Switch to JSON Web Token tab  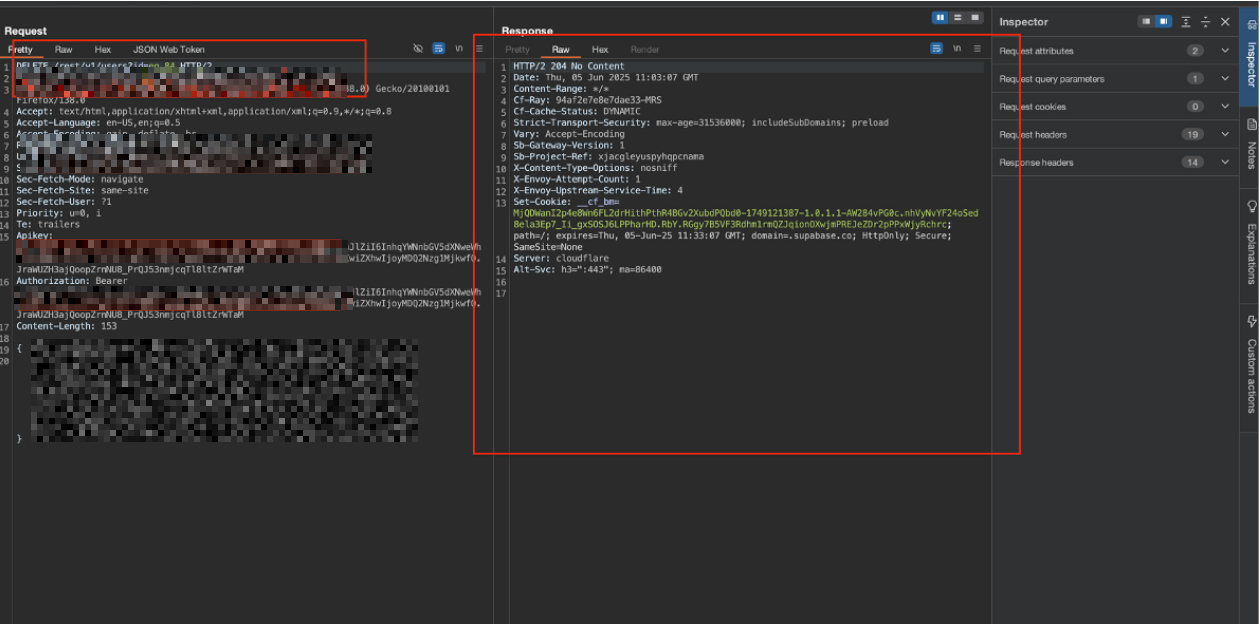click(169, 49)
